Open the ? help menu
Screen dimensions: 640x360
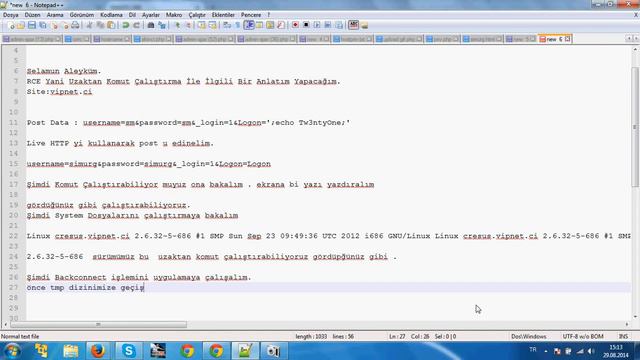click(x=269, y=15)
